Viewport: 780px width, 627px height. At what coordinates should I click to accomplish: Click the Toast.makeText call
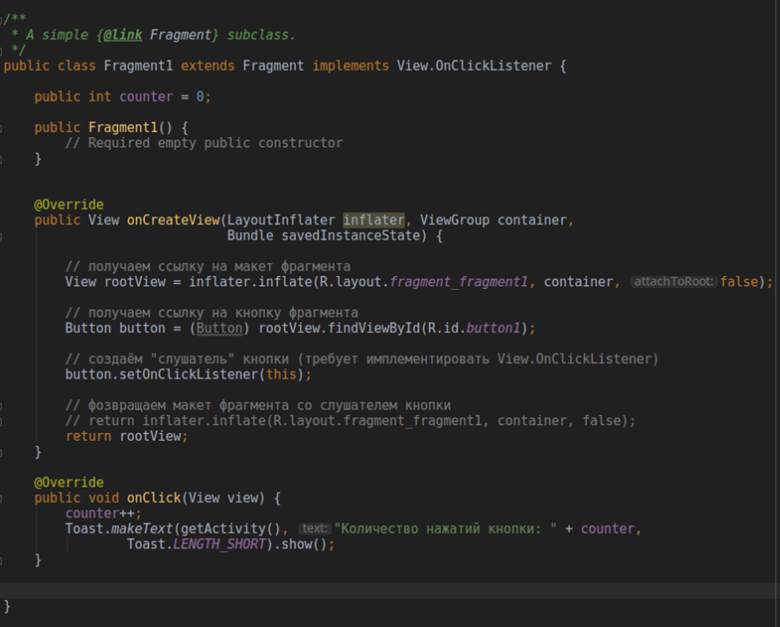tap(118, 528)
